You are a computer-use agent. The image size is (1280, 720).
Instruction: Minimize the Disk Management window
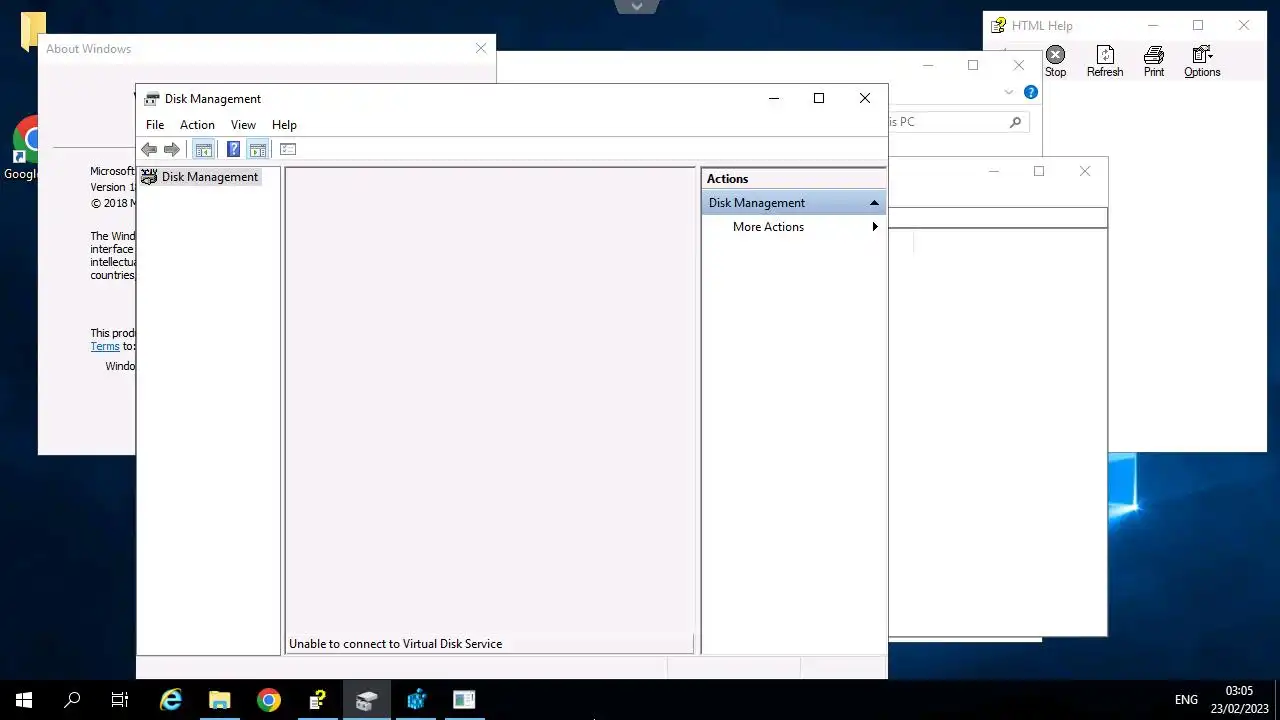tap(774, 98)
